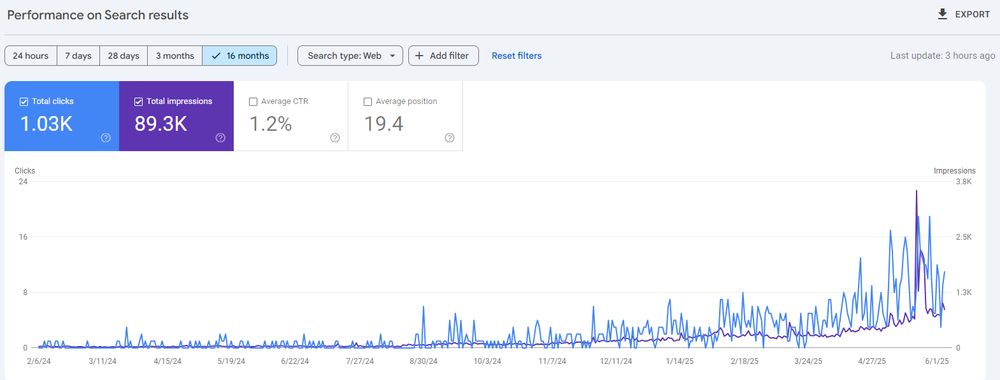Uncheck the Total clicks checkbox
This screenshot has height=380, width=1000.
point(24,101)
